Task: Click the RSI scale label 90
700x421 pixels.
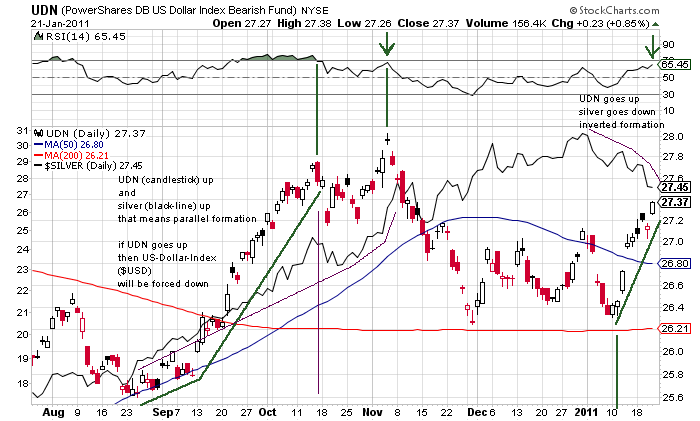Action: [x=668, y=45]
